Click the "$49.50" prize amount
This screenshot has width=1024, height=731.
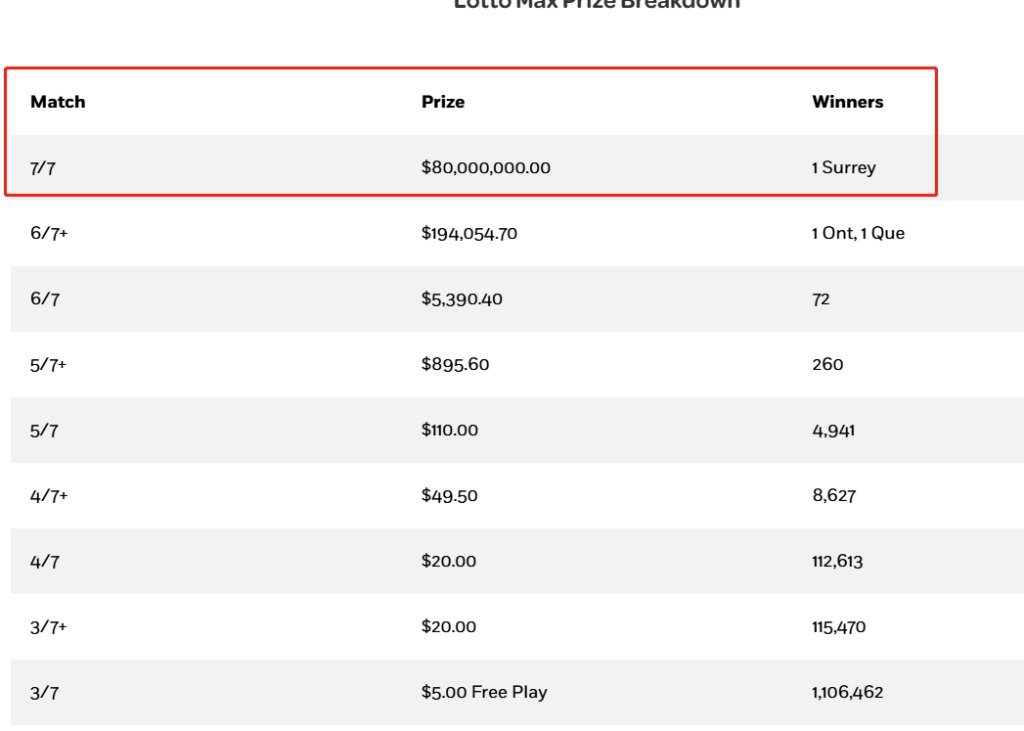449,496
